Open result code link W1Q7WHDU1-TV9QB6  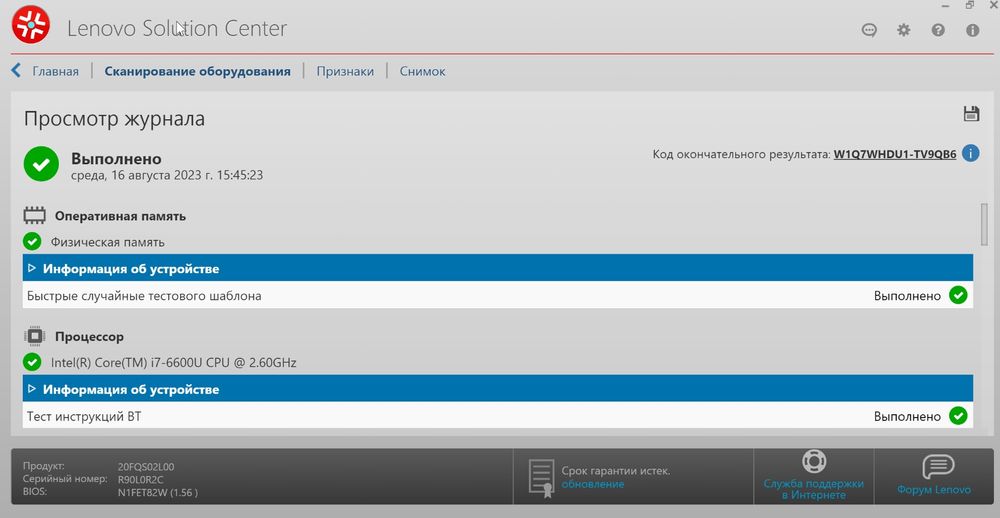click(x=895, y=154)
